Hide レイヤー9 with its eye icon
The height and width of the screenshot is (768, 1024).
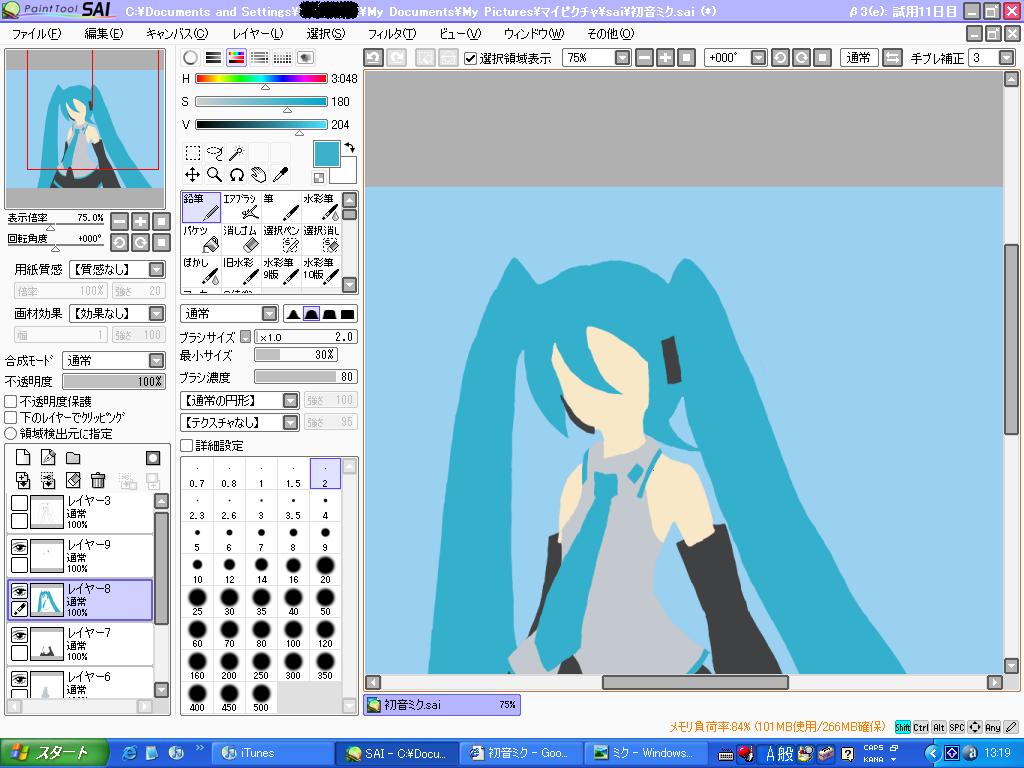point(20,547)
